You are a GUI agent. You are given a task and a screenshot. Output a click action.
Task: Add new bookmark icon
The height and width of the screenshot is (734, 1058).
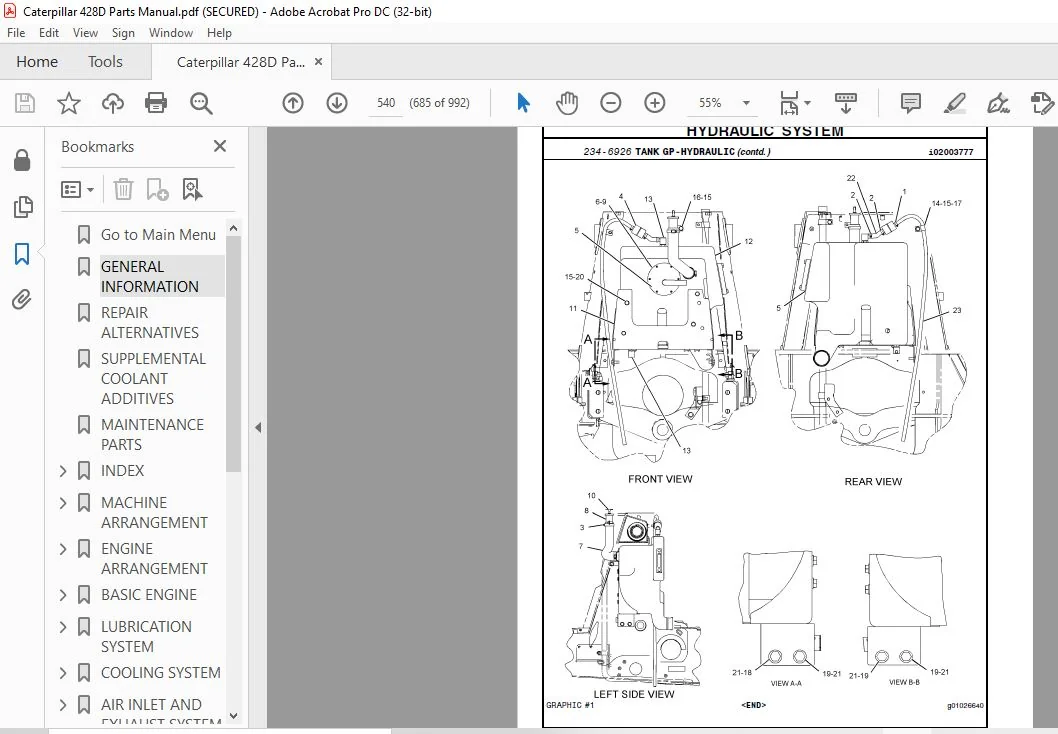point(157,190)
